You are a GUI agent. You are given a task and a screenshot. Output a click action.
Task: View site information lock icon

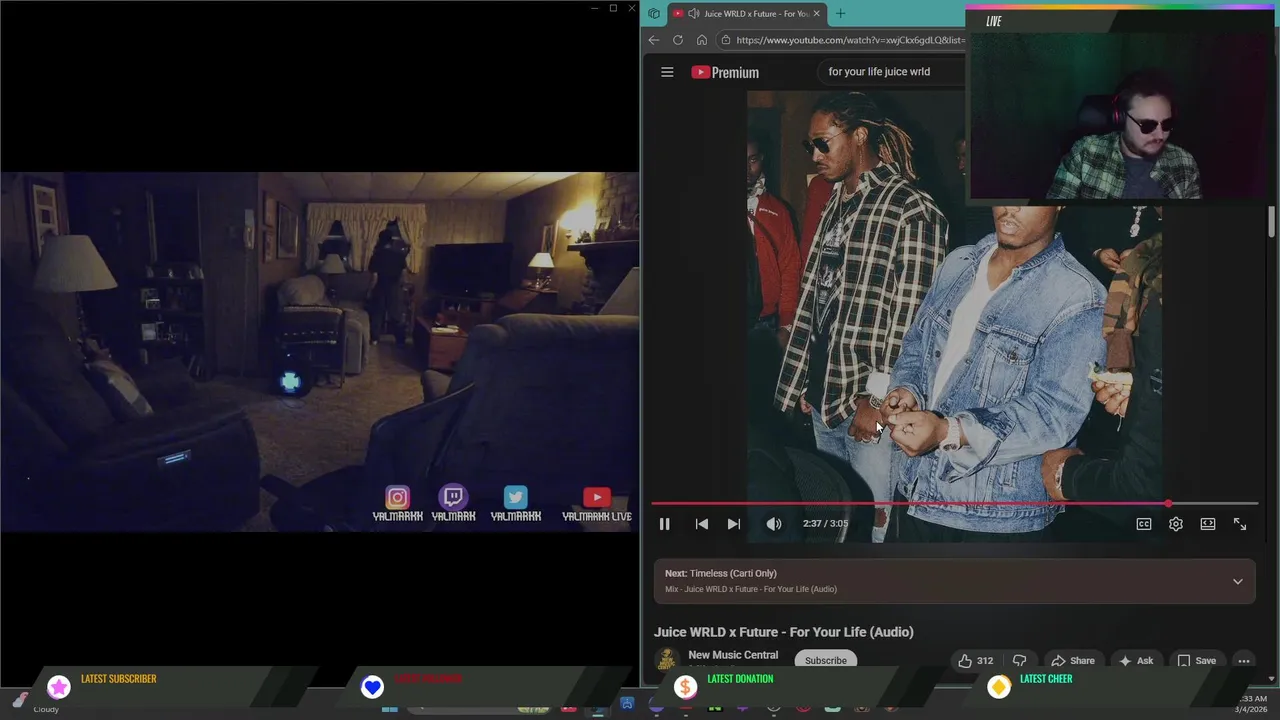tap(726, 40)
